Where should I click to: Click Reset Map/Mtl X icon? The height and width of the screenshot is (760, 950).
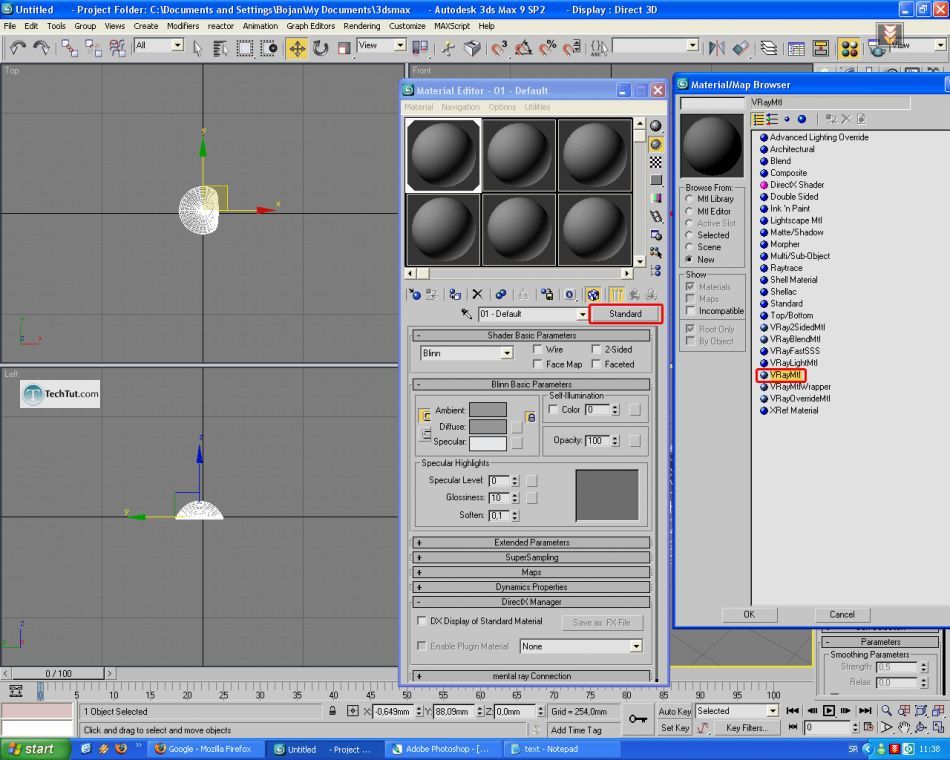pos(477,295)
